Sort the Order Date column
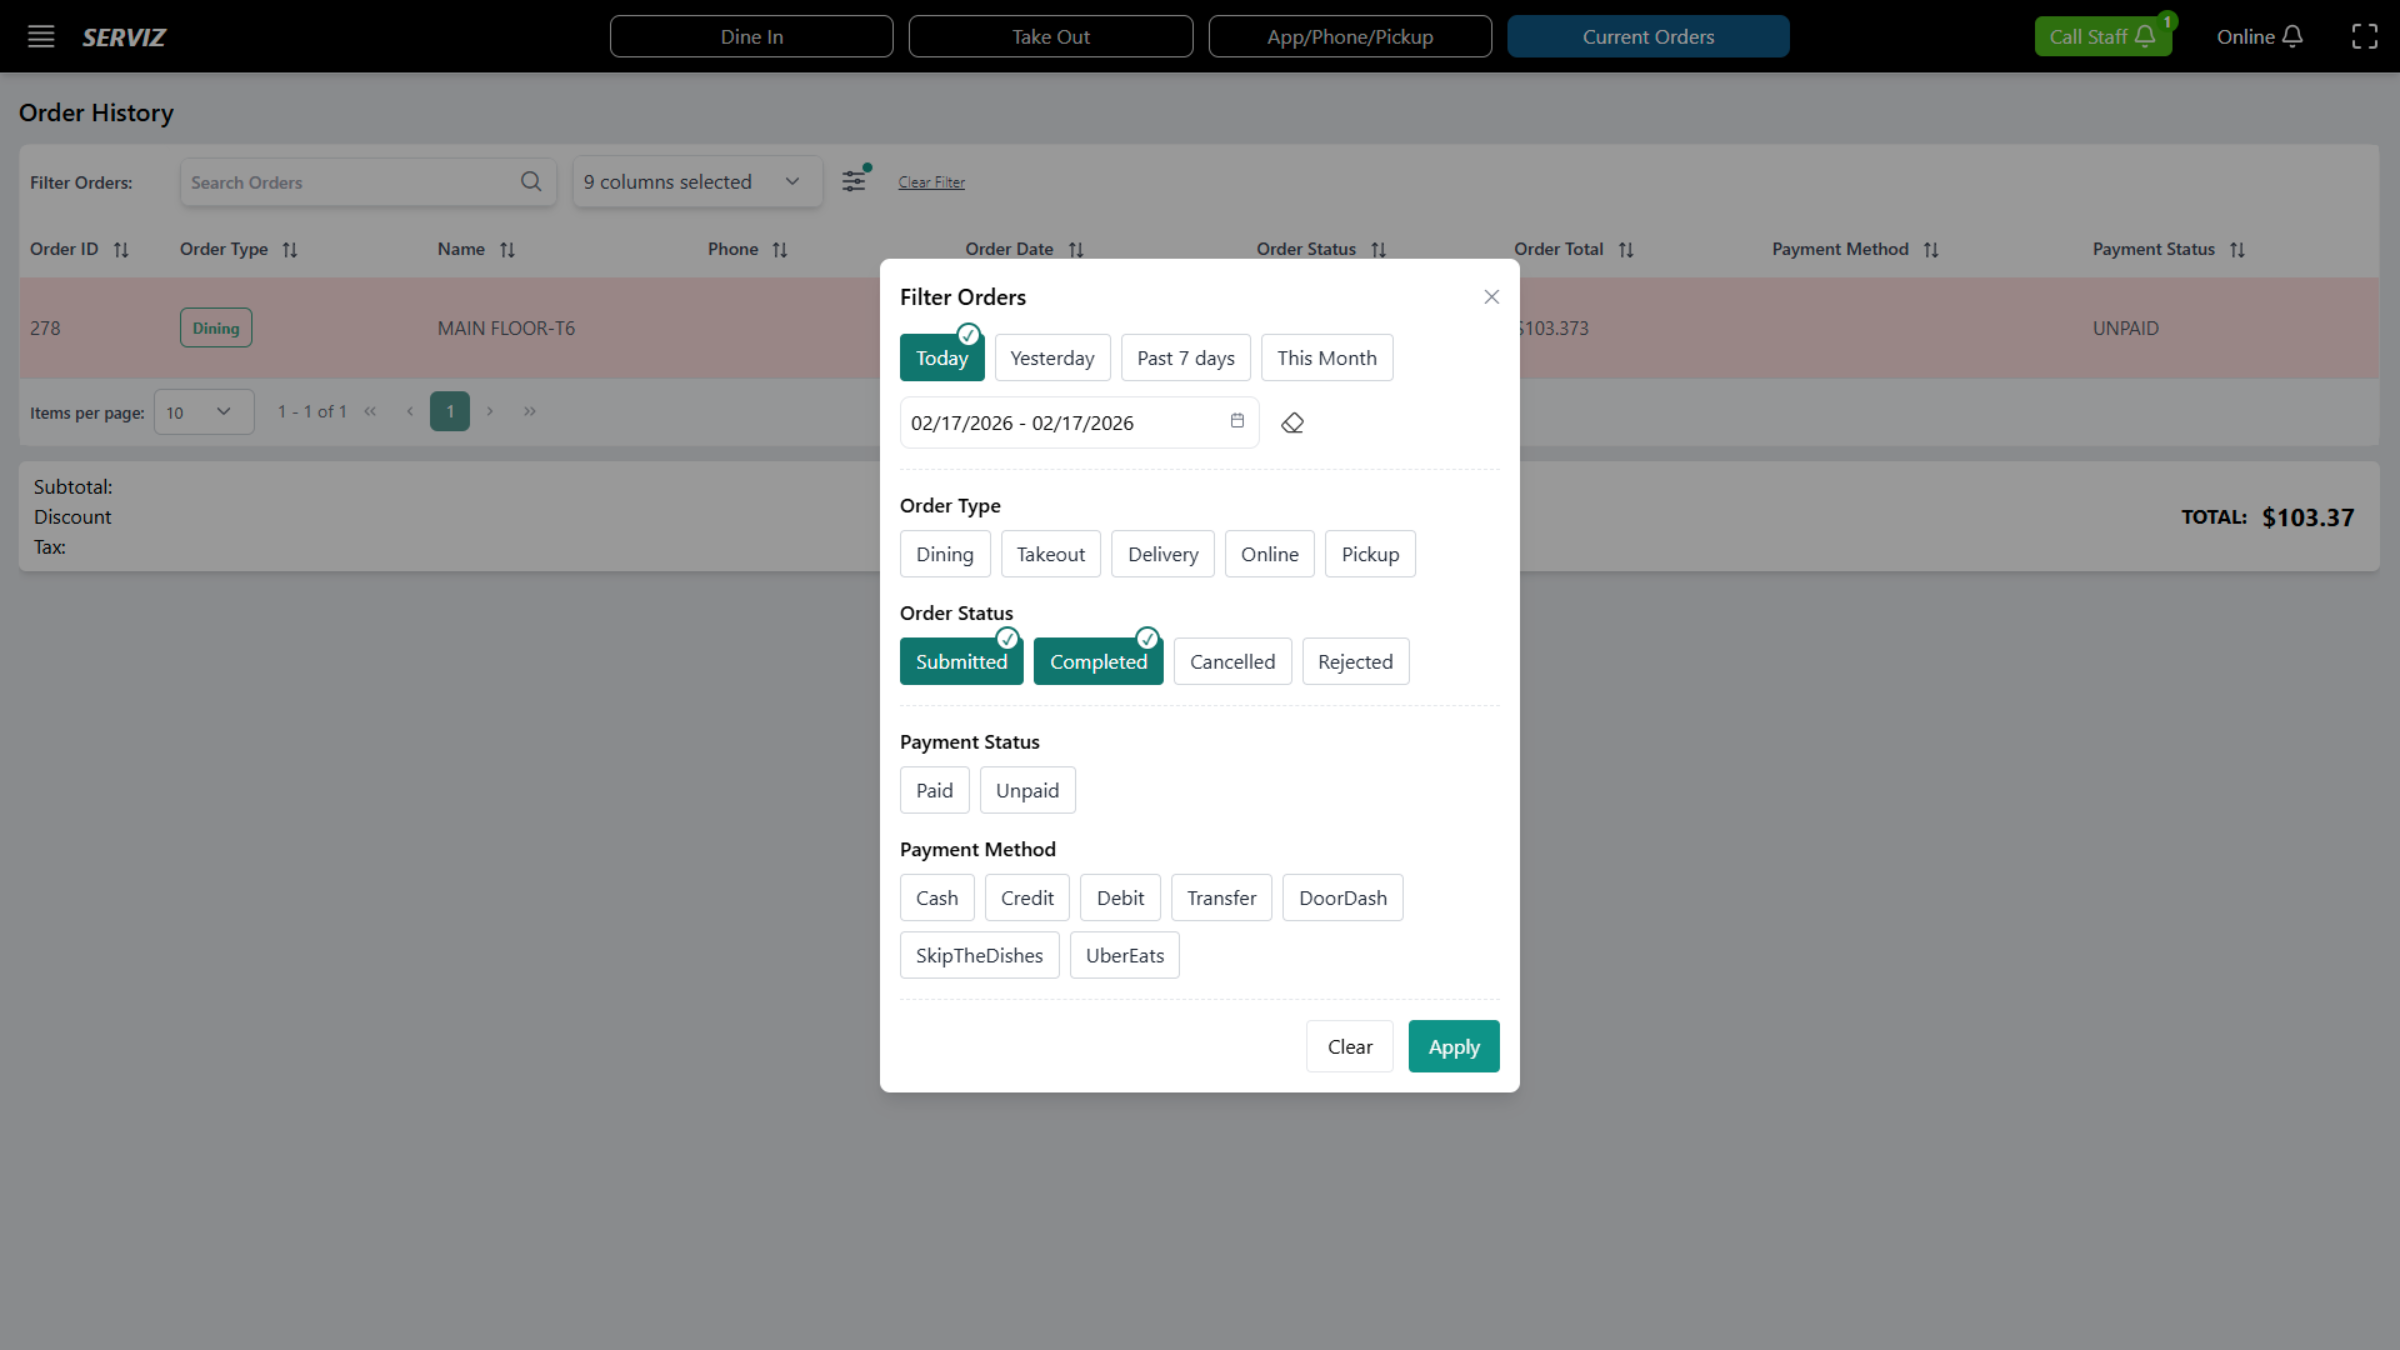The height and width of the screenshot is (1350, 2400). (1077, 249)
